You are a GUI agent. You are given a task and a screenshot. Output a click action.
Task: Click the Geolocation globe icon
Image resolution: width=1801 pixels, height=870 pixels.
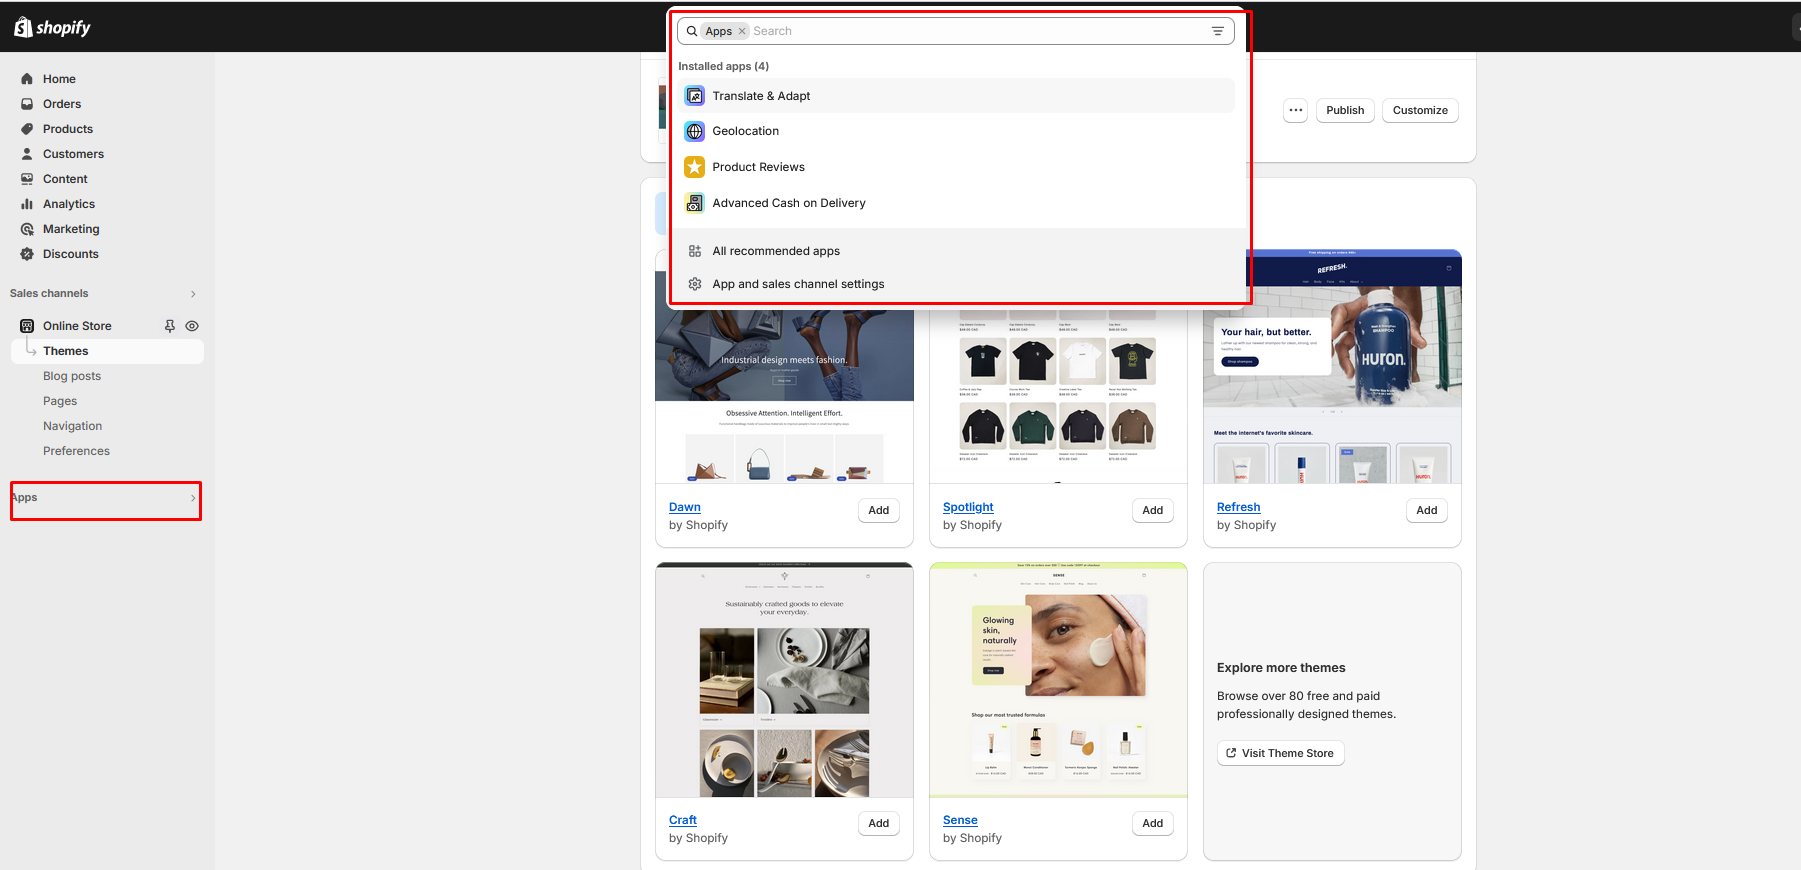[x=695, y=131]
